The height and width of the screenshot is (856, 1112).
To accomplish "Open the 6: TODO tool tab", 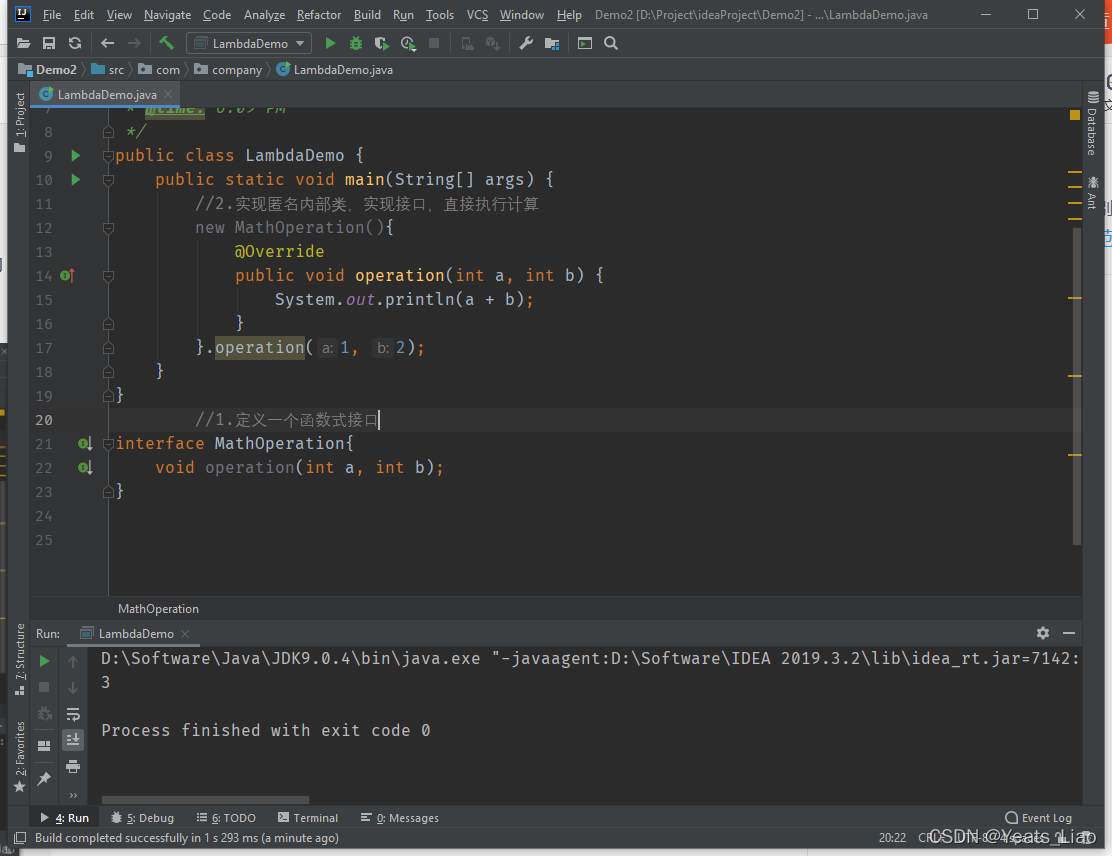I will pos(226,818).
